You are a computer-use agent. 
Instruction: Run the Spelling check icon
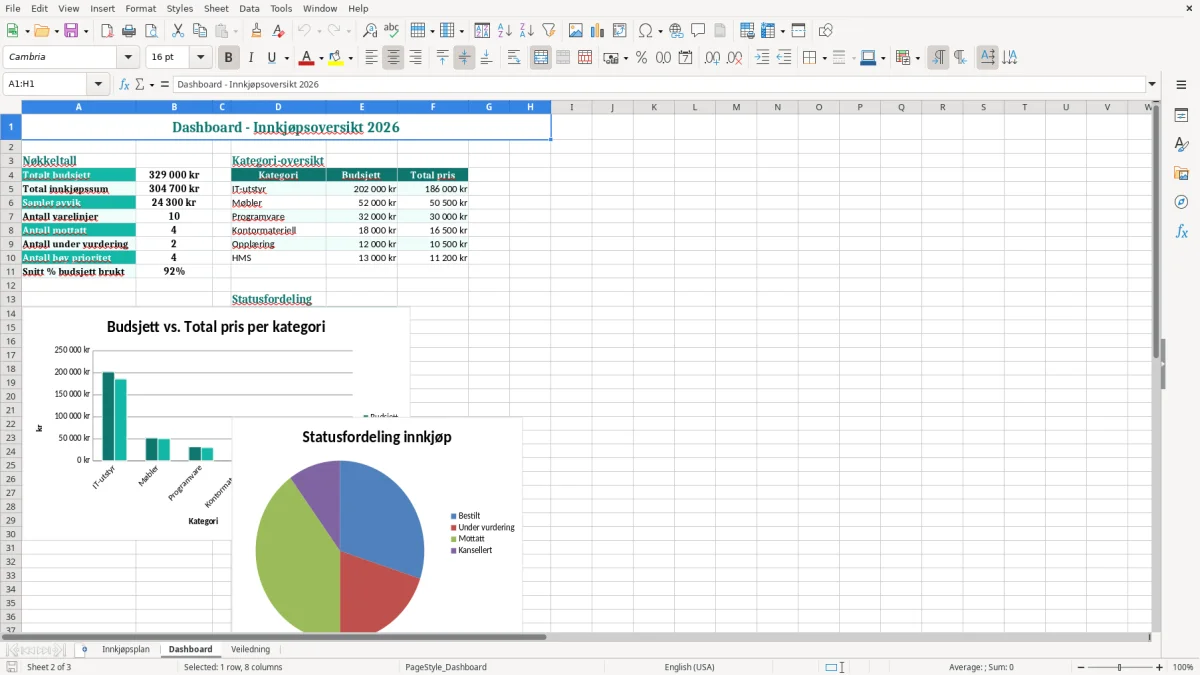click(391, 31)
